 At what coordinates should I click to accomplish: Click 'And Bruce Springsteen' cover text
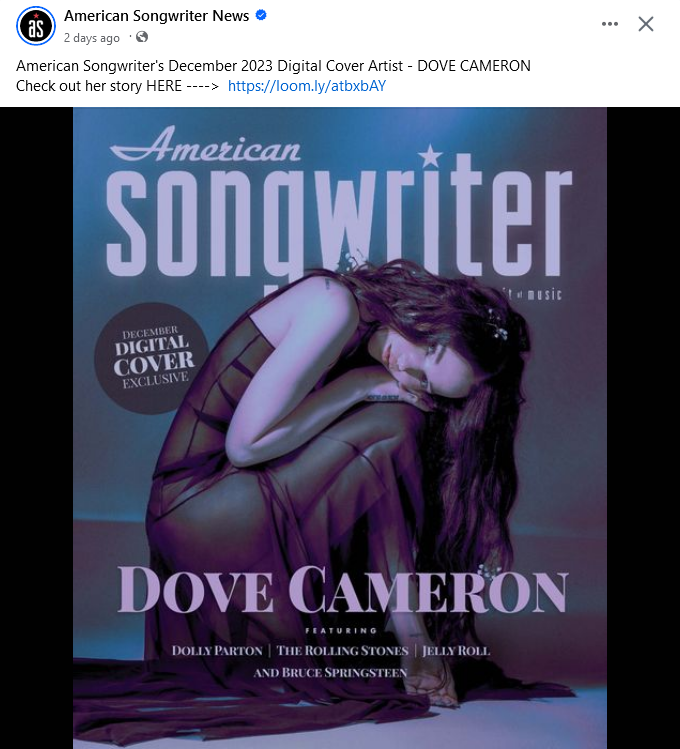pyautogui.click(x=330, y=673)
